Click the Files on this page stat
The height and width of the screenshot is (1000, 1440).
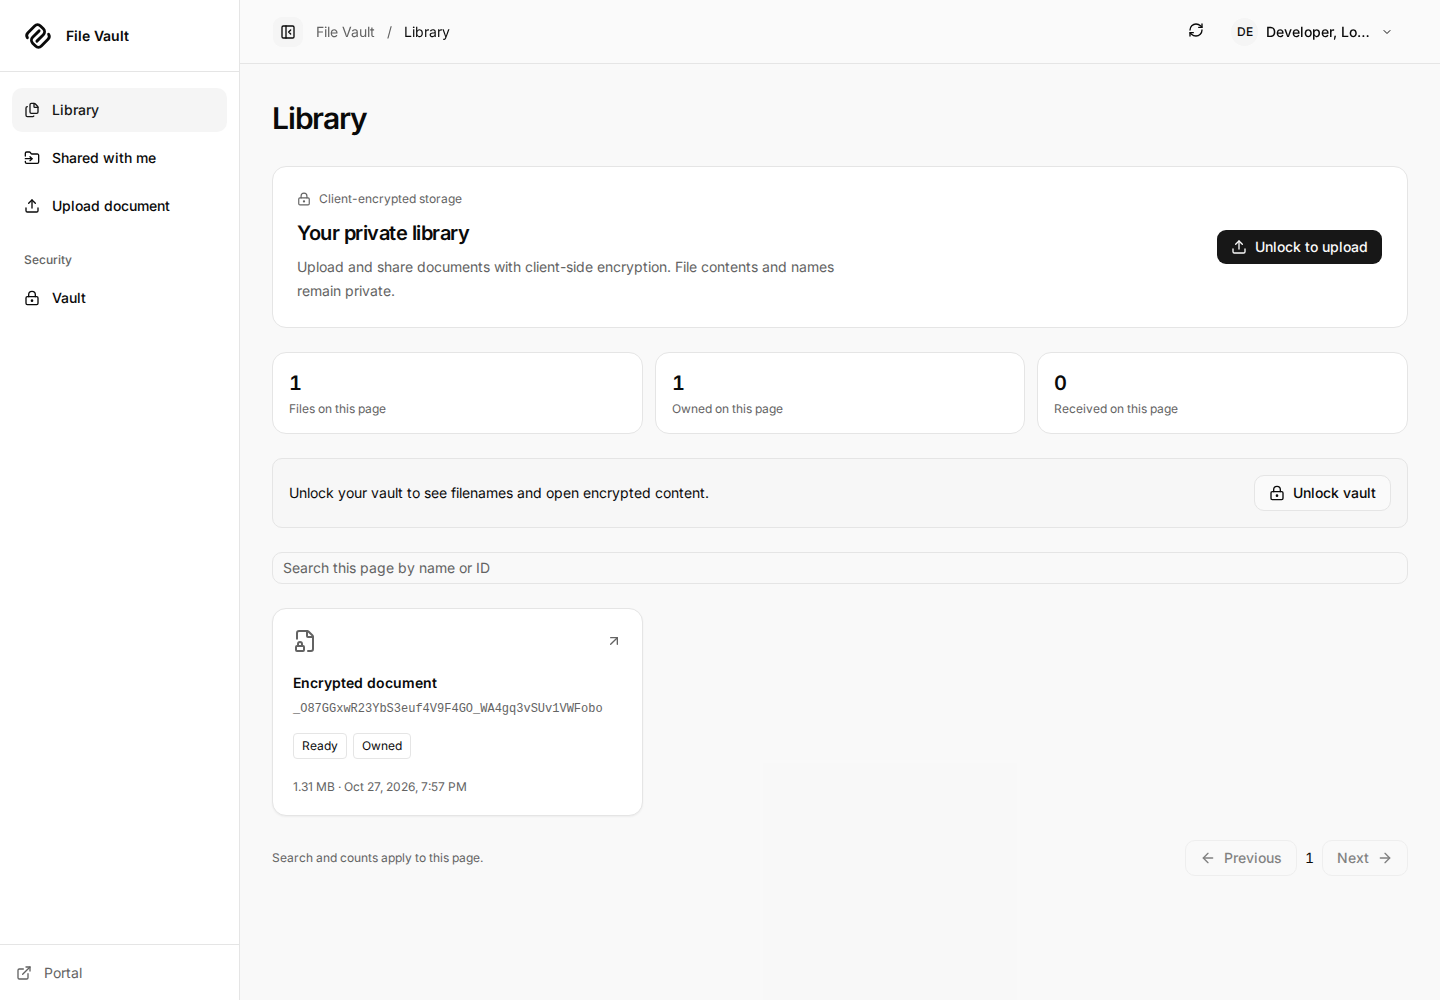[x=457, y=393]
